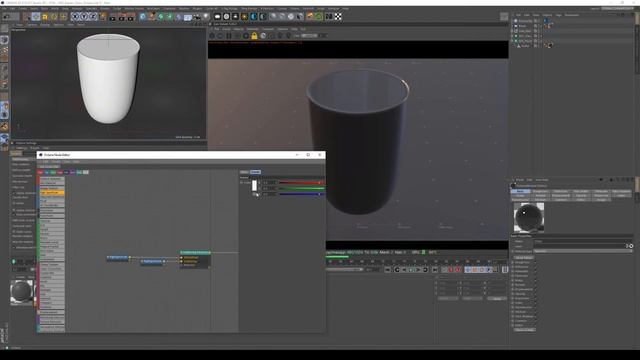
Task: Toggle the Y axis lock icon
Action: coord(84,17)
